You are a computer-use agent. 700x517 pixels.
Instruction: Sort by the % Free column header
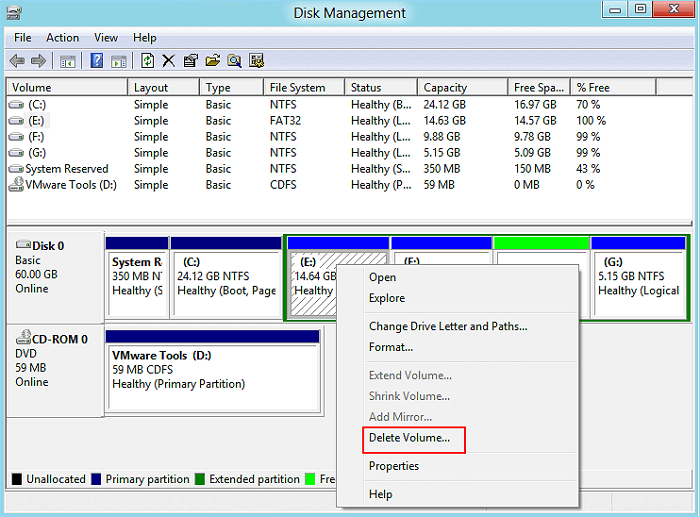coord(613,88)
